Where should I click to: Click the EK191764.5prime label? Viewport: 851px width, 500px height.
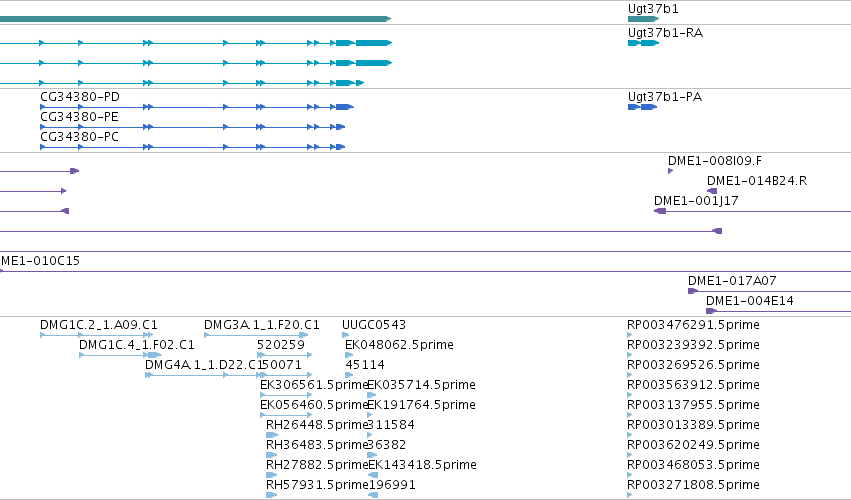pyautogui.click(x=421, y=405)
